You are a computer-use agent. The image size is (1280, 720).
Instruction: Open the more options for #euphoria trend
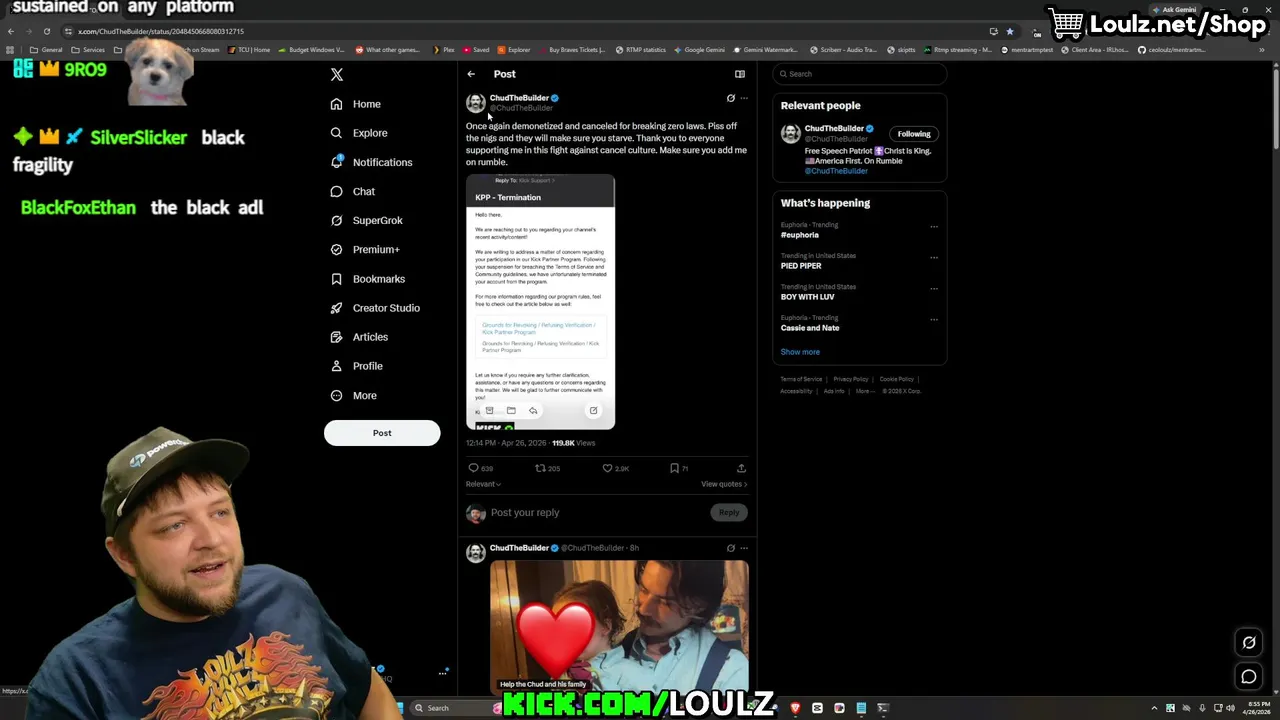(934, 226)
